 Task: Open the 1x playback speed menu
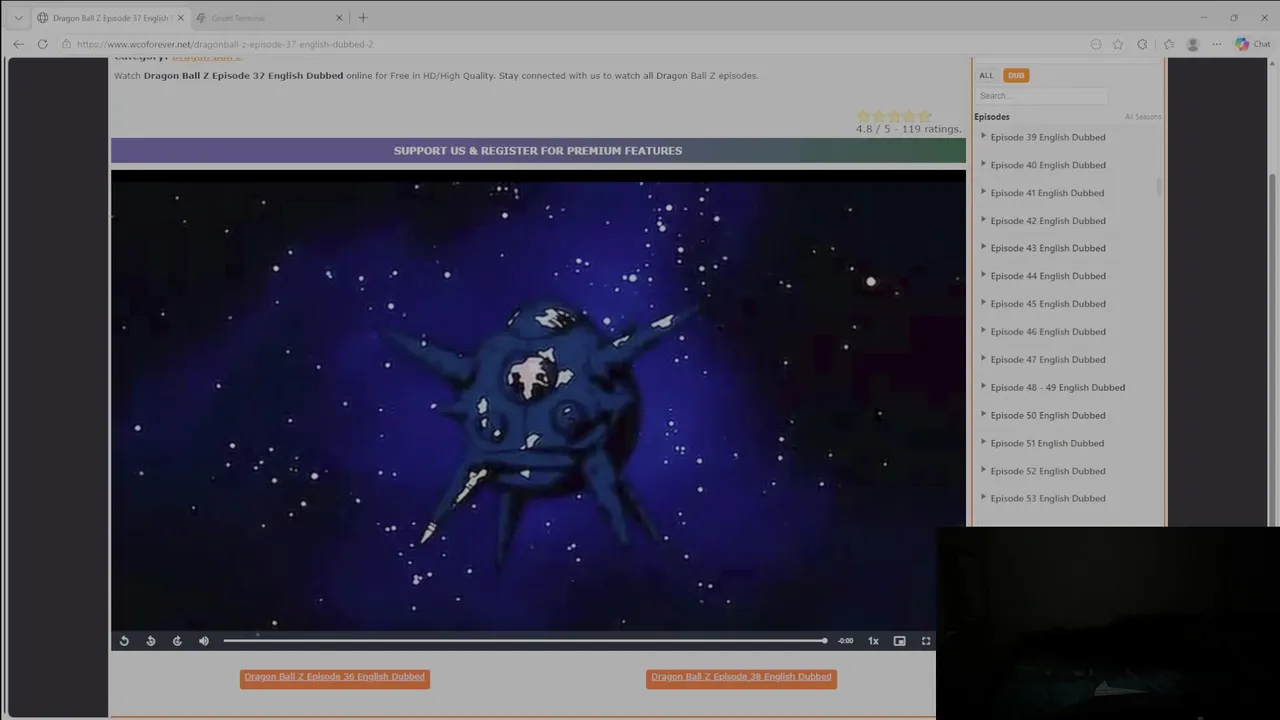tap(873, 641)
